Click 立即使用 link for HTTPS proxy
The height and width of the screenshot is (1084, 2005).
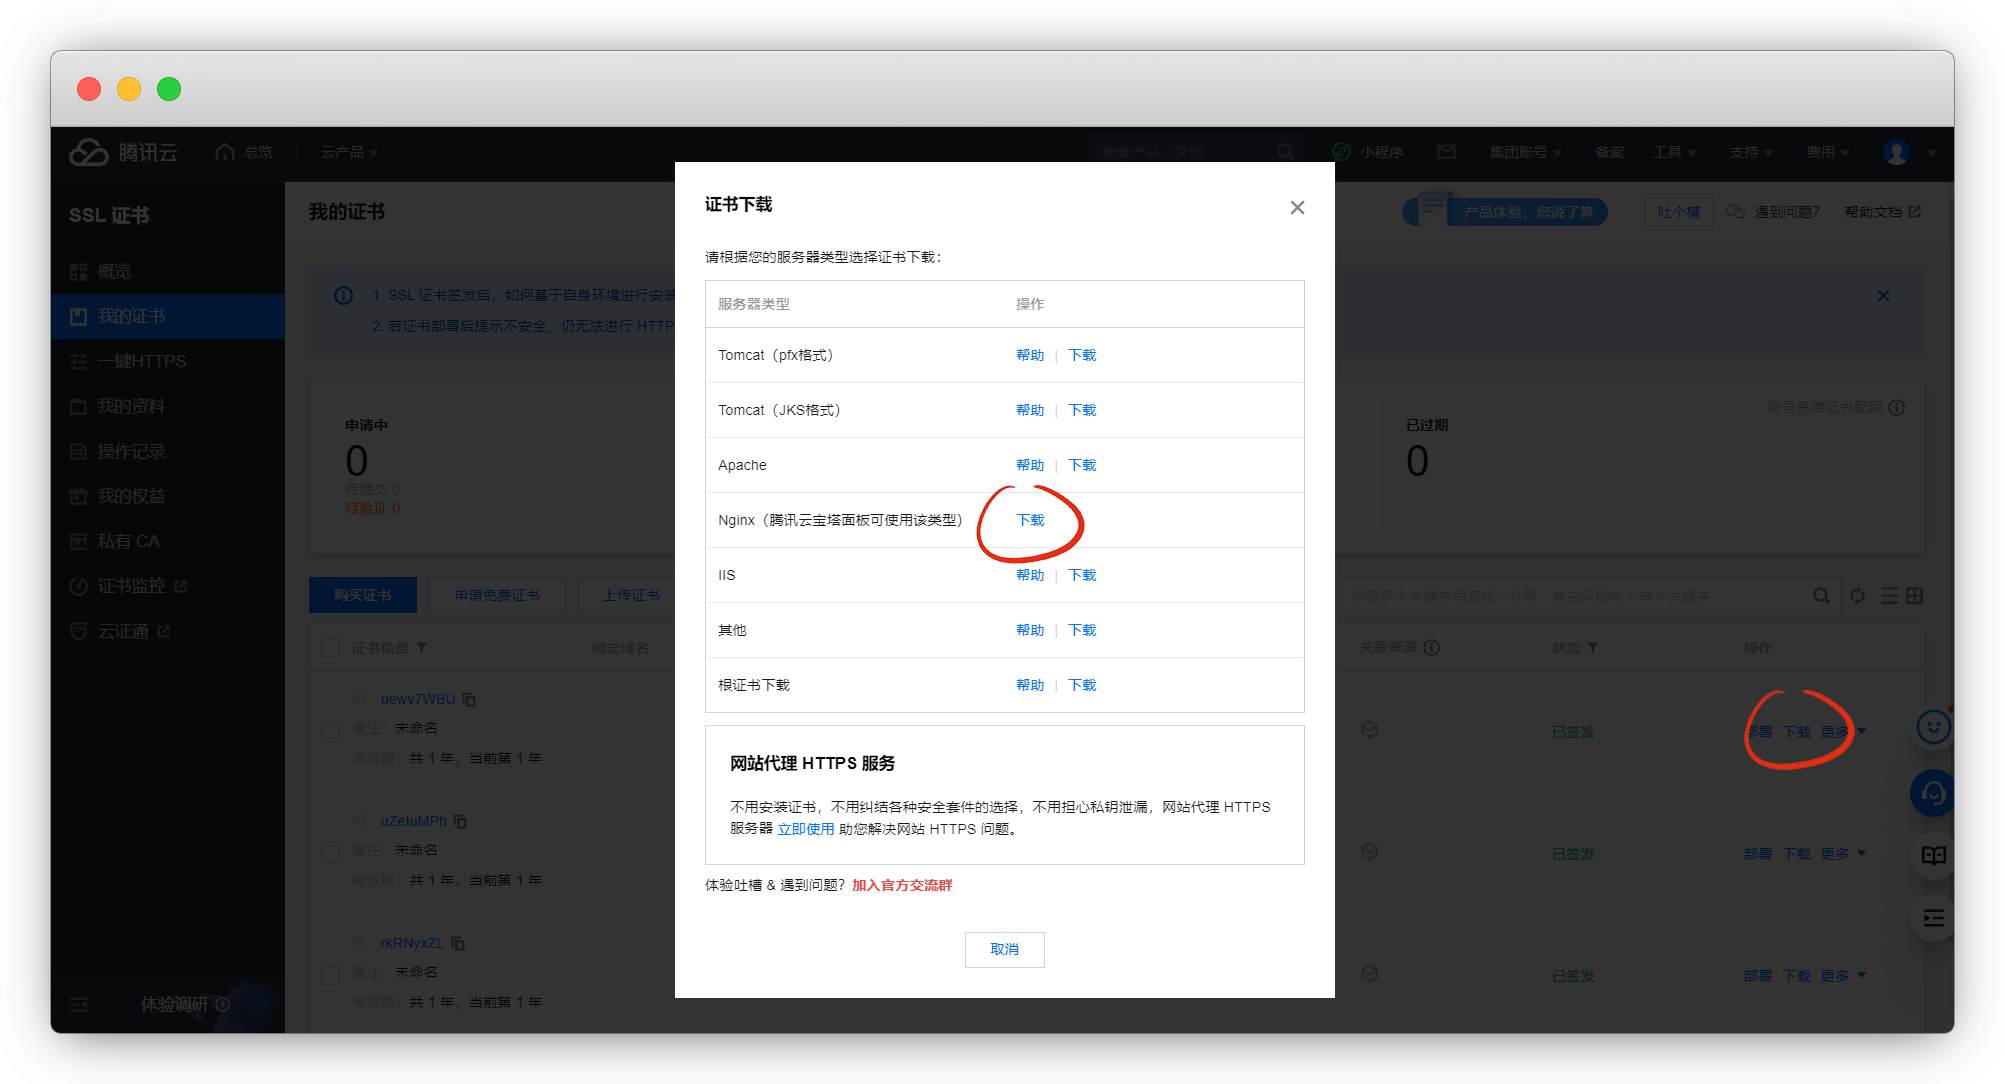[x=805, y=829]
